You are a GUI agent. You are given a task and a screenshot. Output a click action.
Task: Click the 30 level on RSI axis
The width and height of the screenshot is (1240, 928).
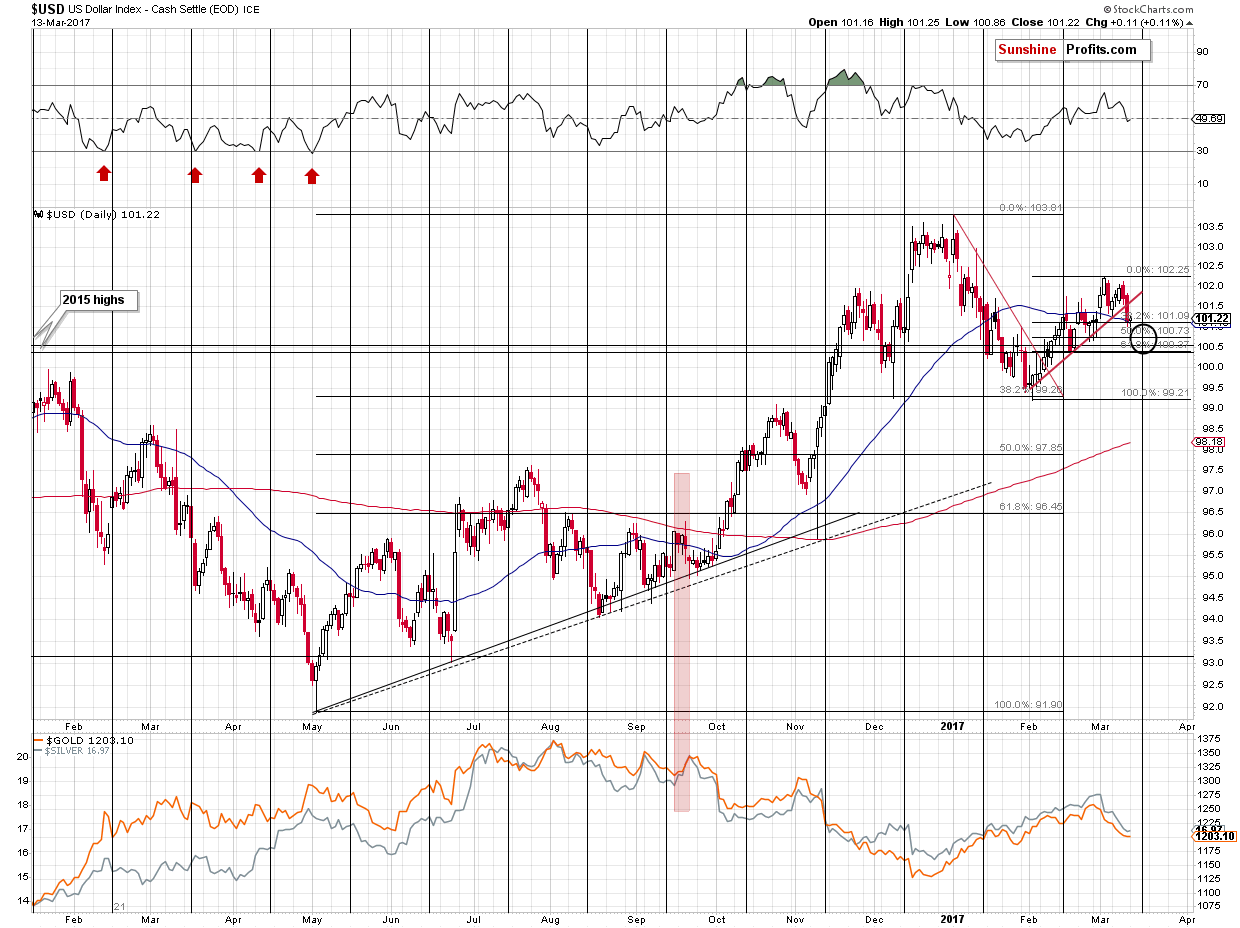point(1203,151)
